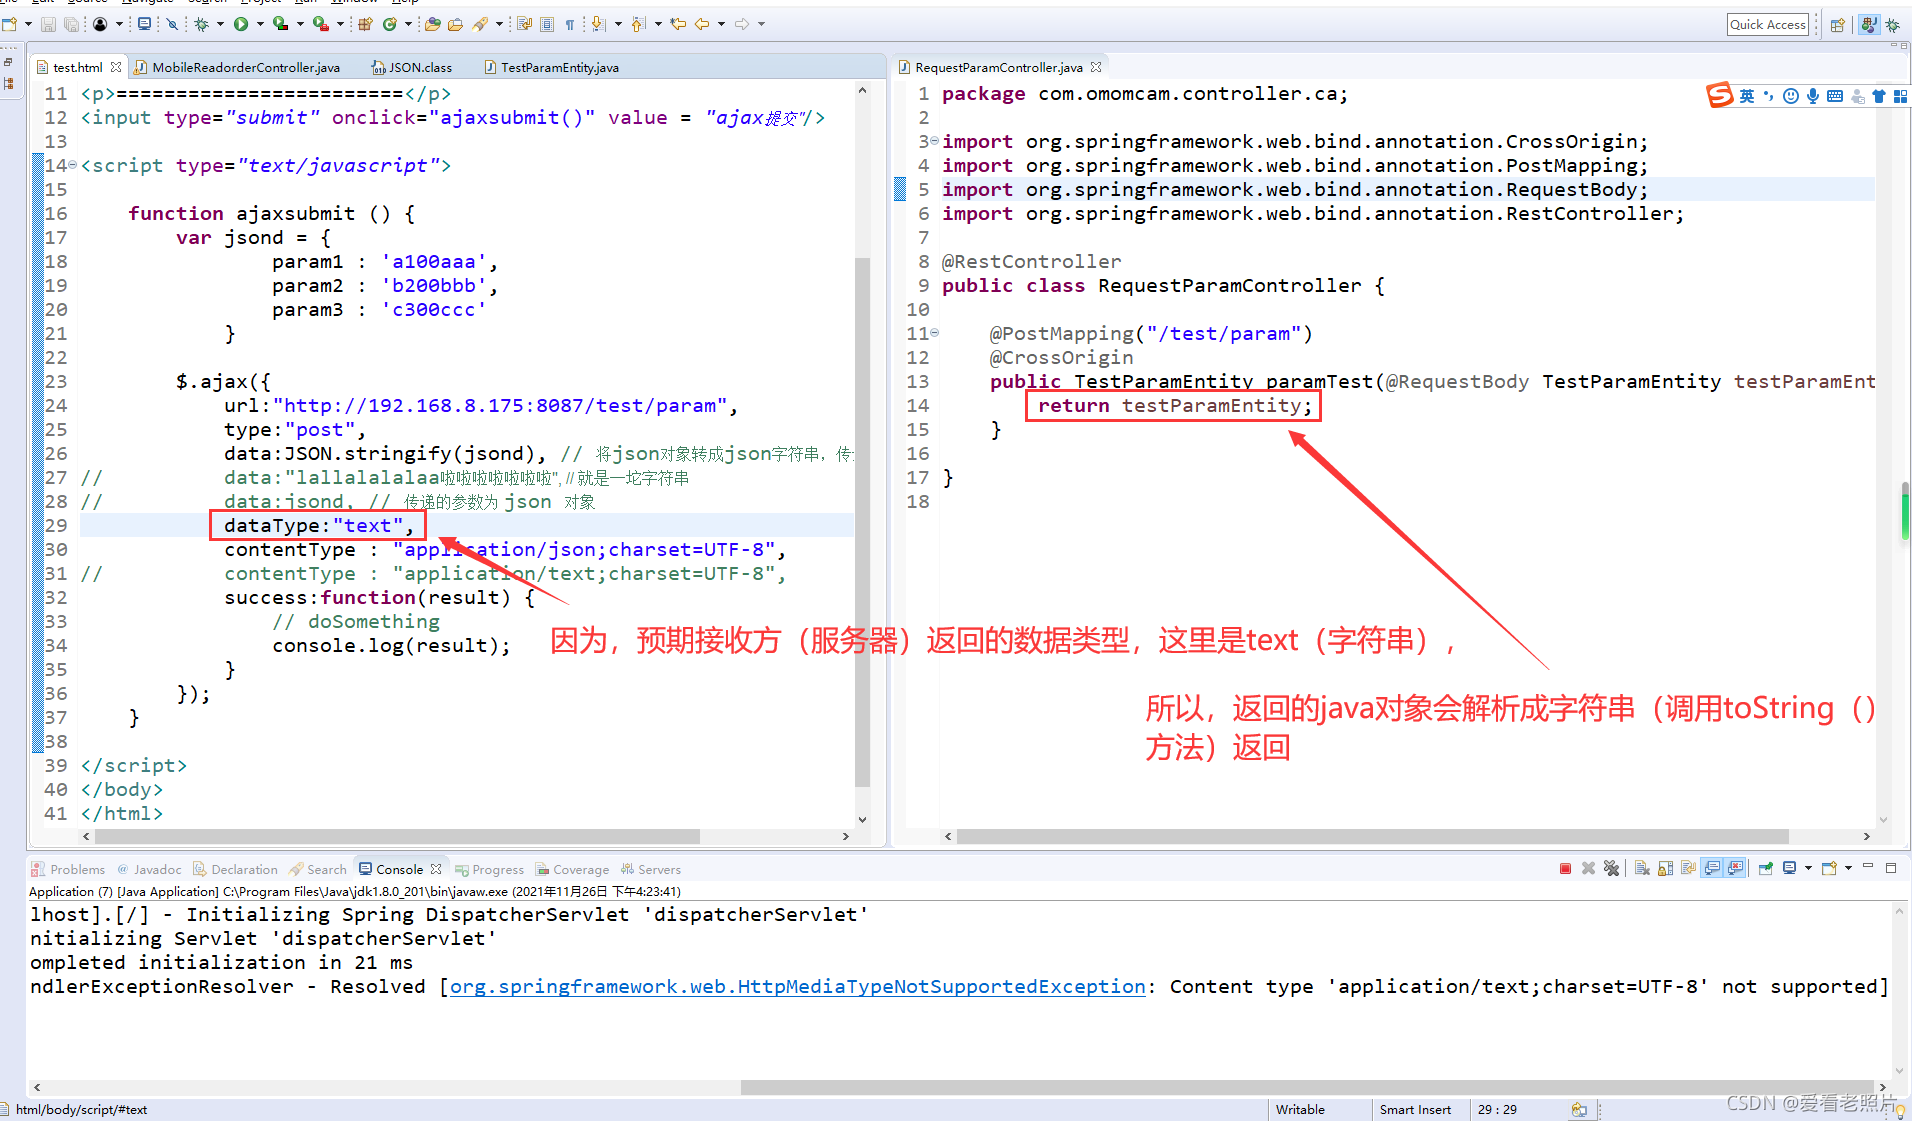
Task: Collapse the method fold at line 11
Action: [x=935, y=333]
